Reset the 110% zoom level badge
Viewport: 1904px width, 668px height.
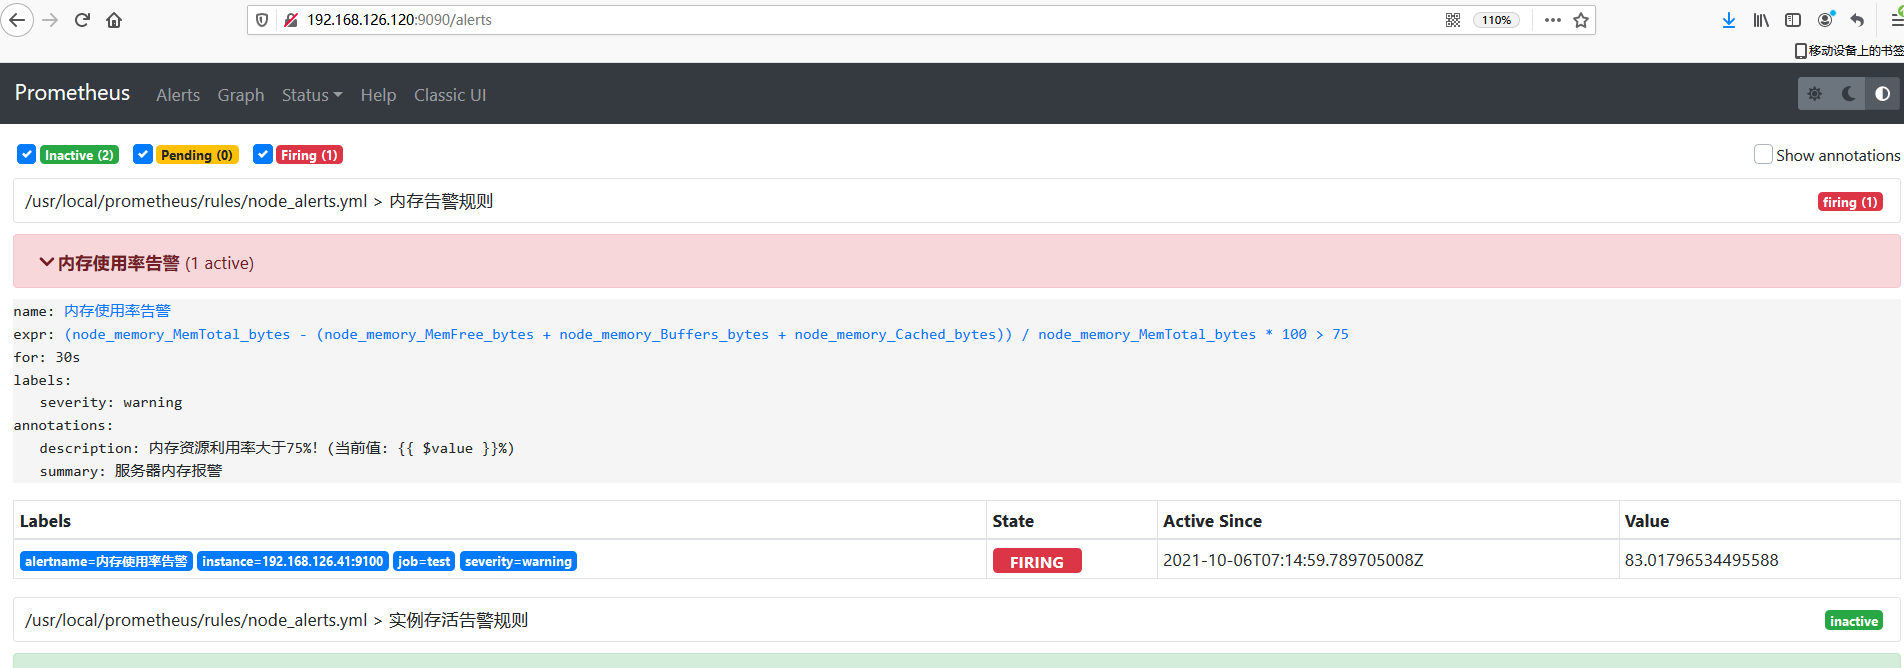(x=1496, y=20)
